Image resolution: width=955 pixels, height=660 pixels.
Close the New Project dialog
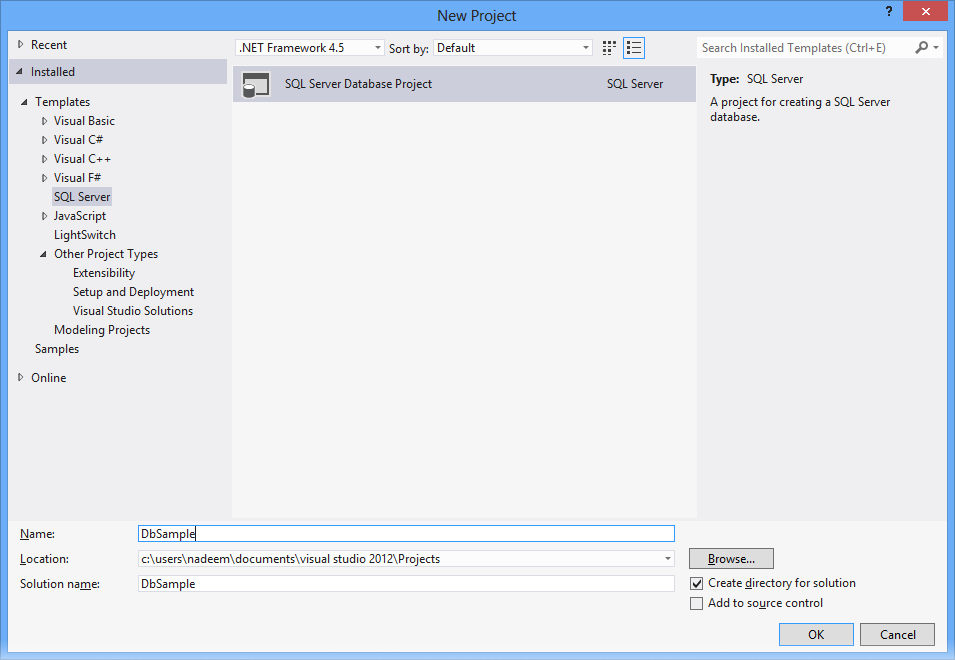click(925, 12)
